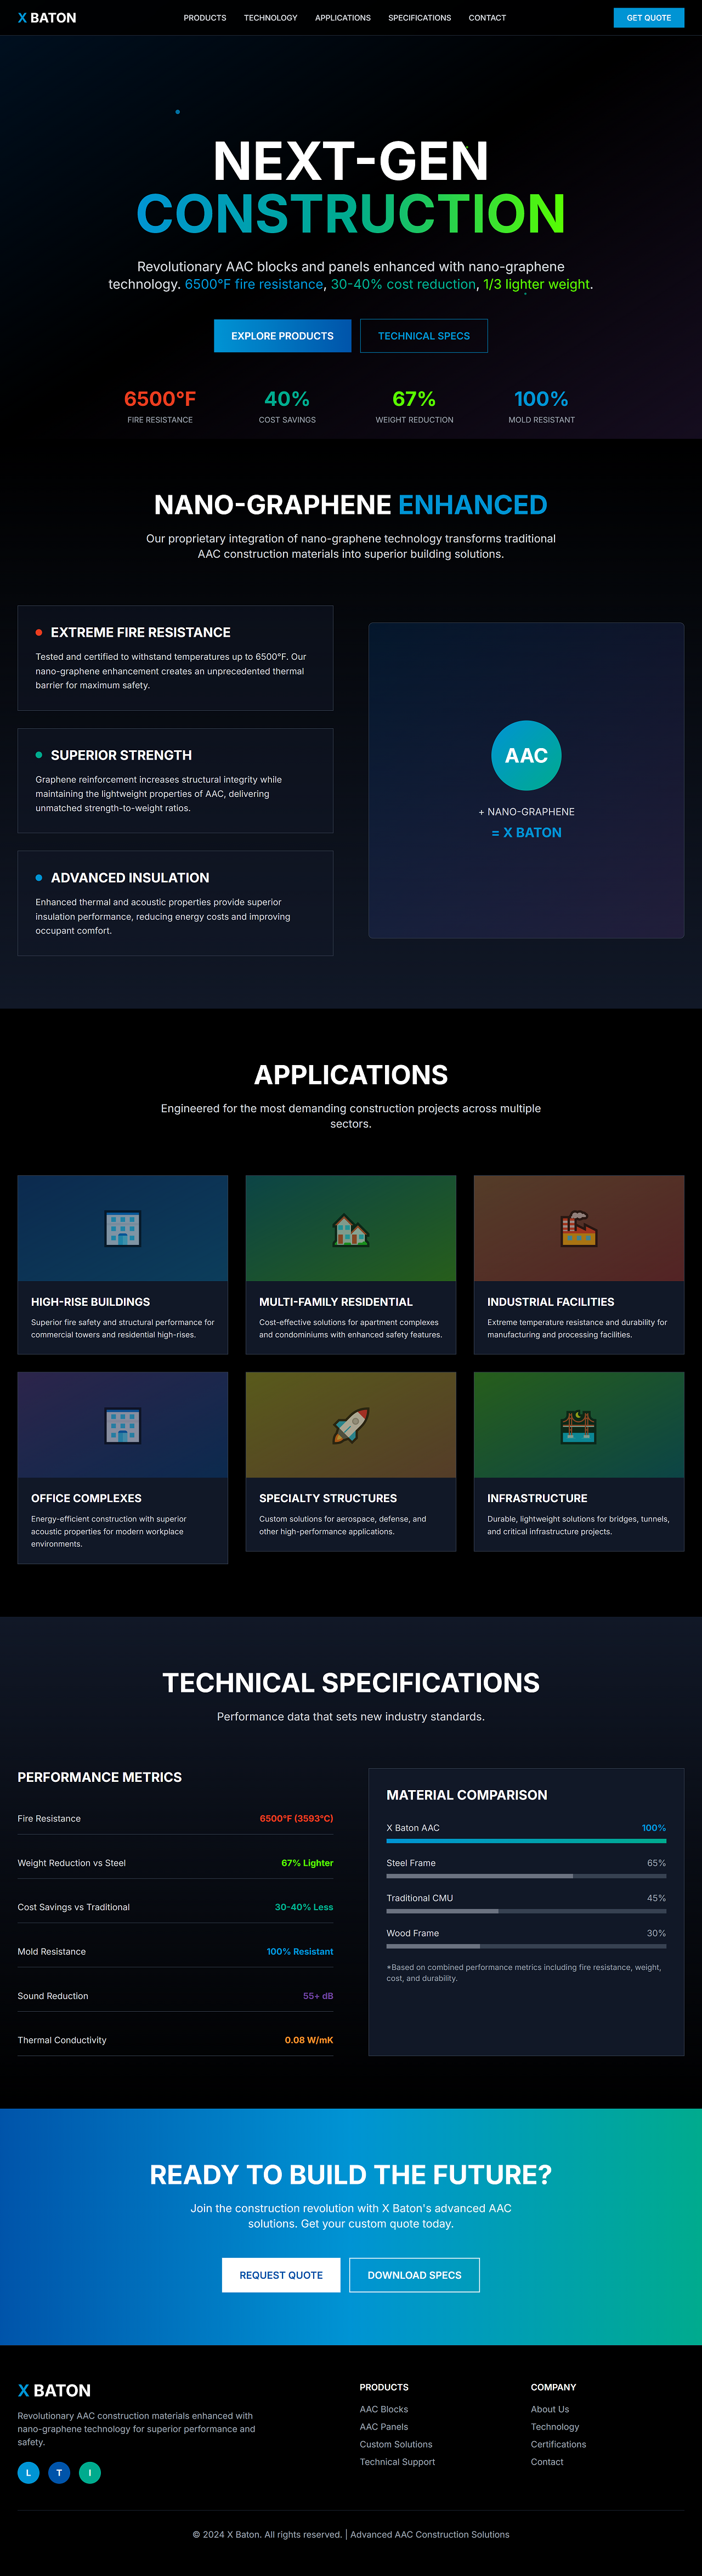
Task: Click the 0.08 W/mK thermal conductivity value
Action: click(309, 2040)
